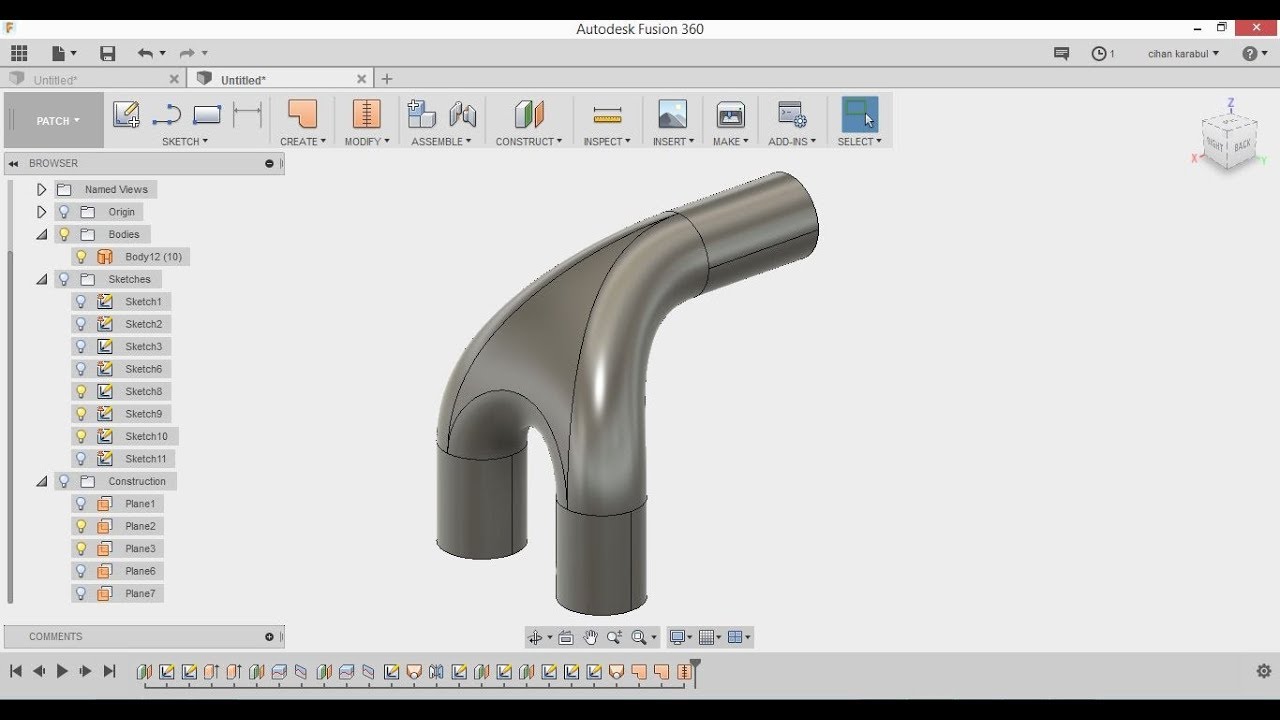
Task: Click the Make 3D print icon
Action: coord(731,114)
